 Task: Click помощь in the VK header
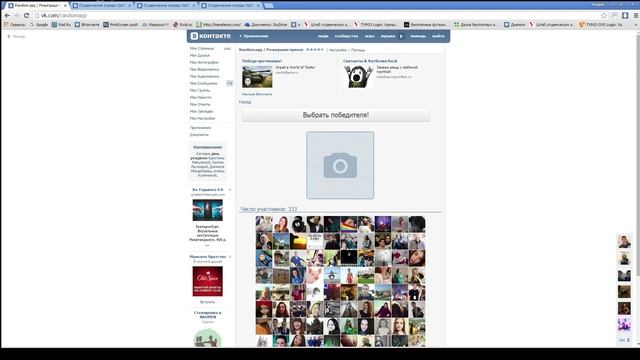(418, 36)
